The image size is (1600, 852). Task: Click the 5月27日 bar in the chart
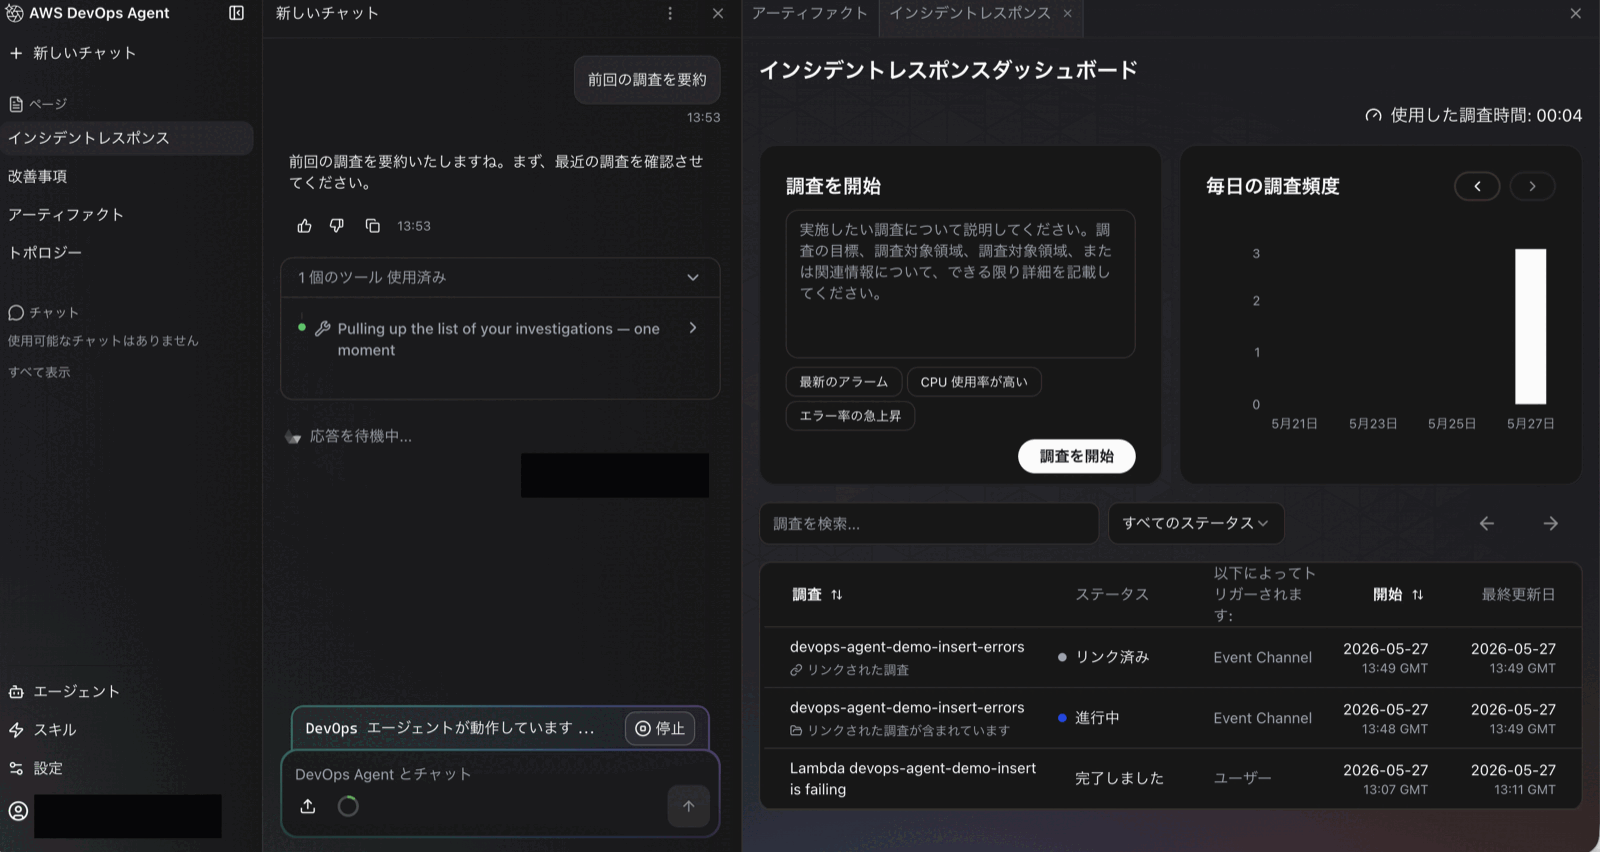1530,326
